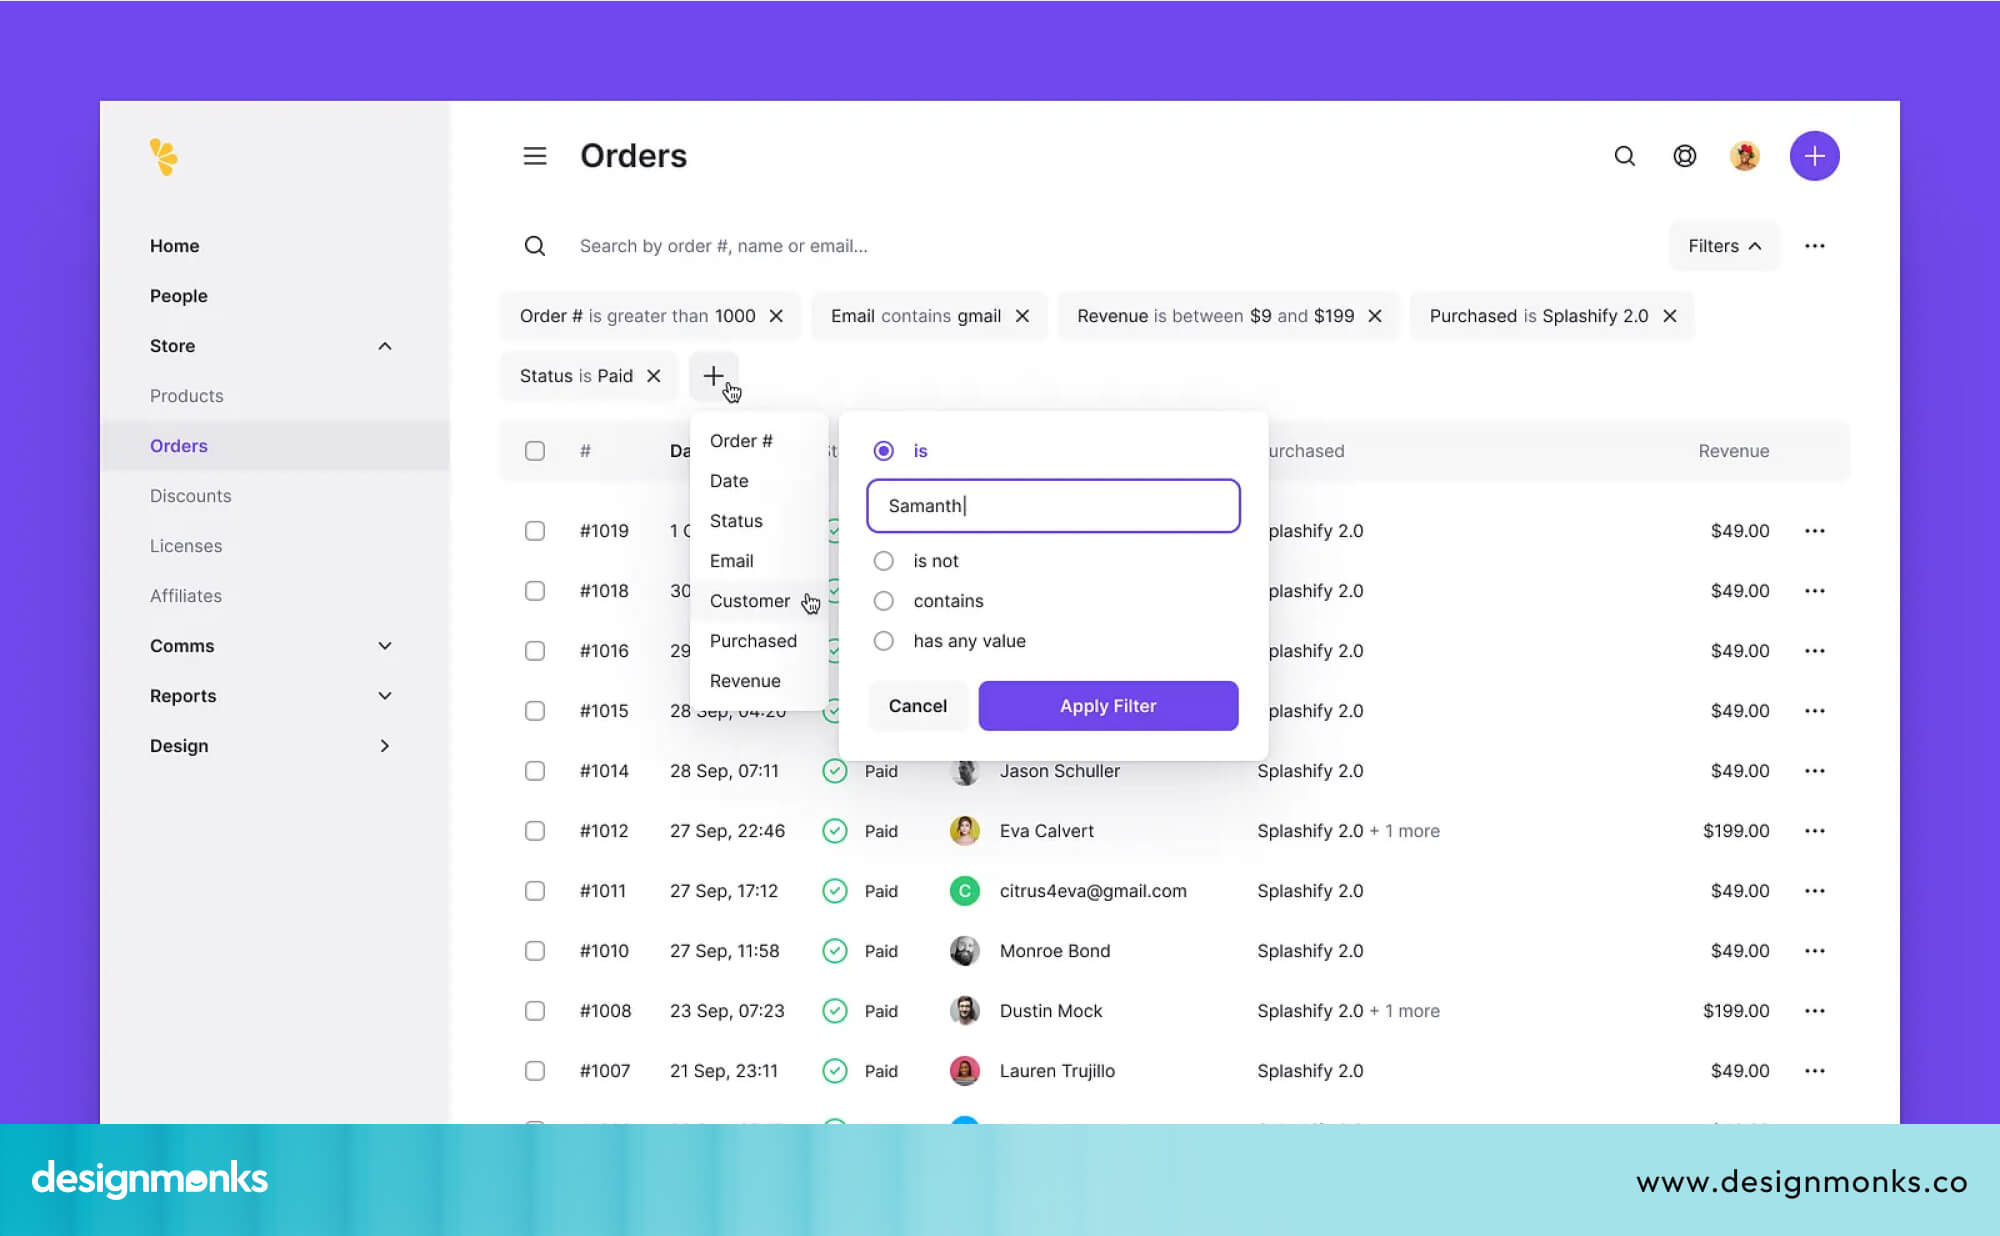Open Discounts in sidebar
The height and width of the screenshot is (1236, 2000).
pyautogui.click(x=191, y=496)
